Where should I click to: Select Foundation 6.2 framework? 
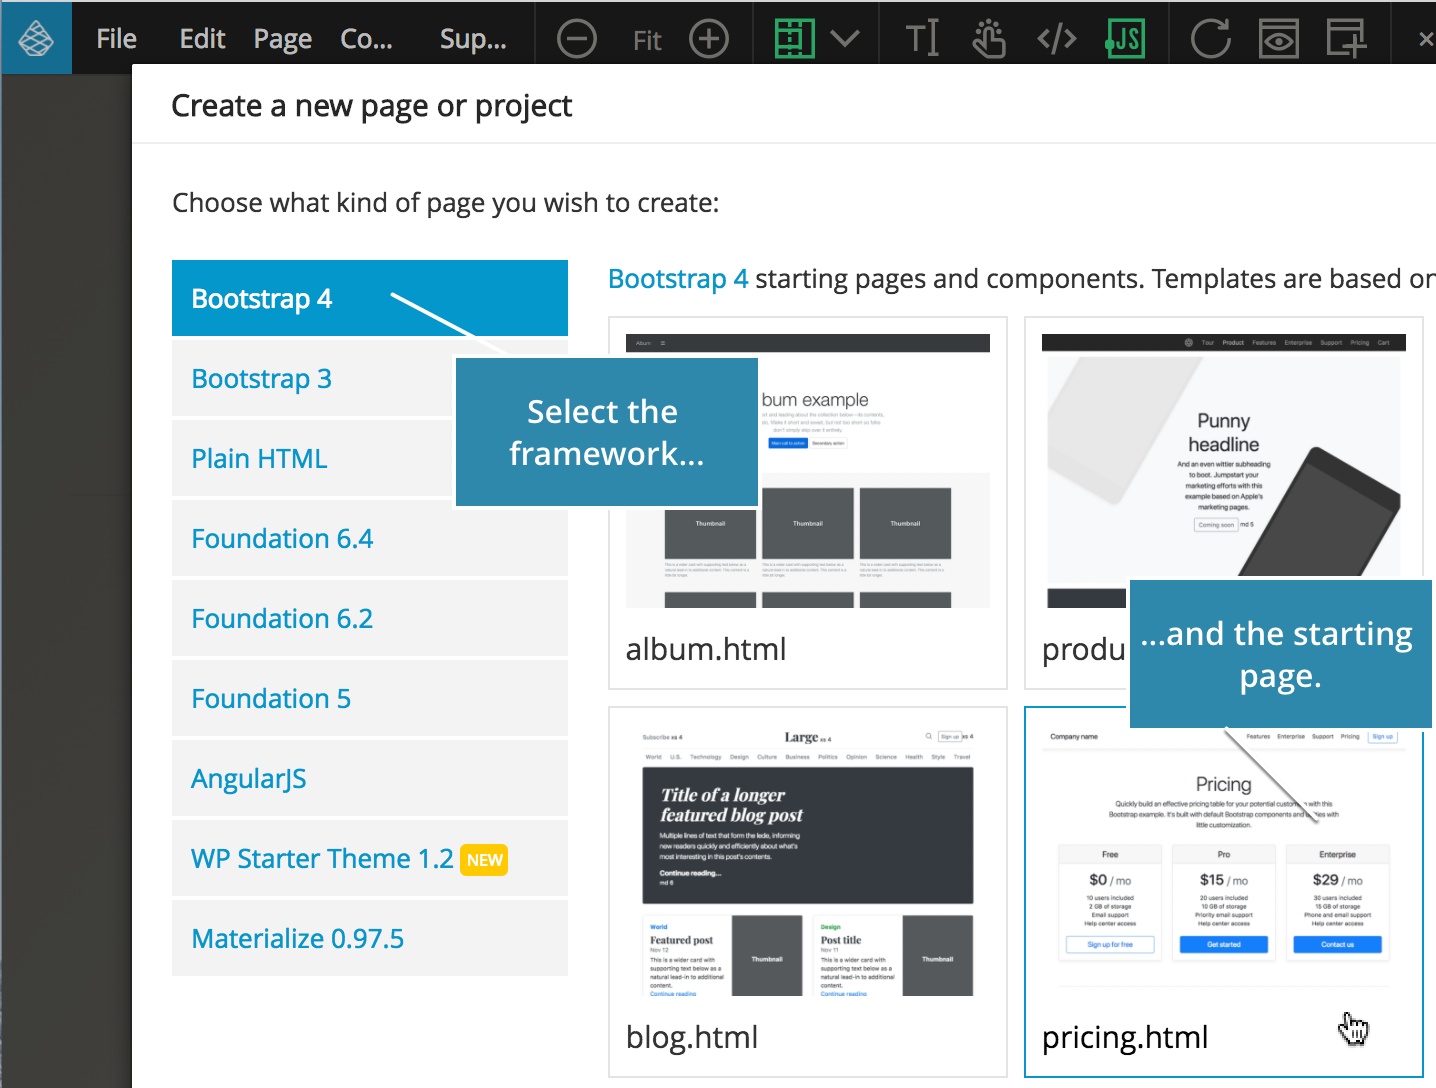370,618
